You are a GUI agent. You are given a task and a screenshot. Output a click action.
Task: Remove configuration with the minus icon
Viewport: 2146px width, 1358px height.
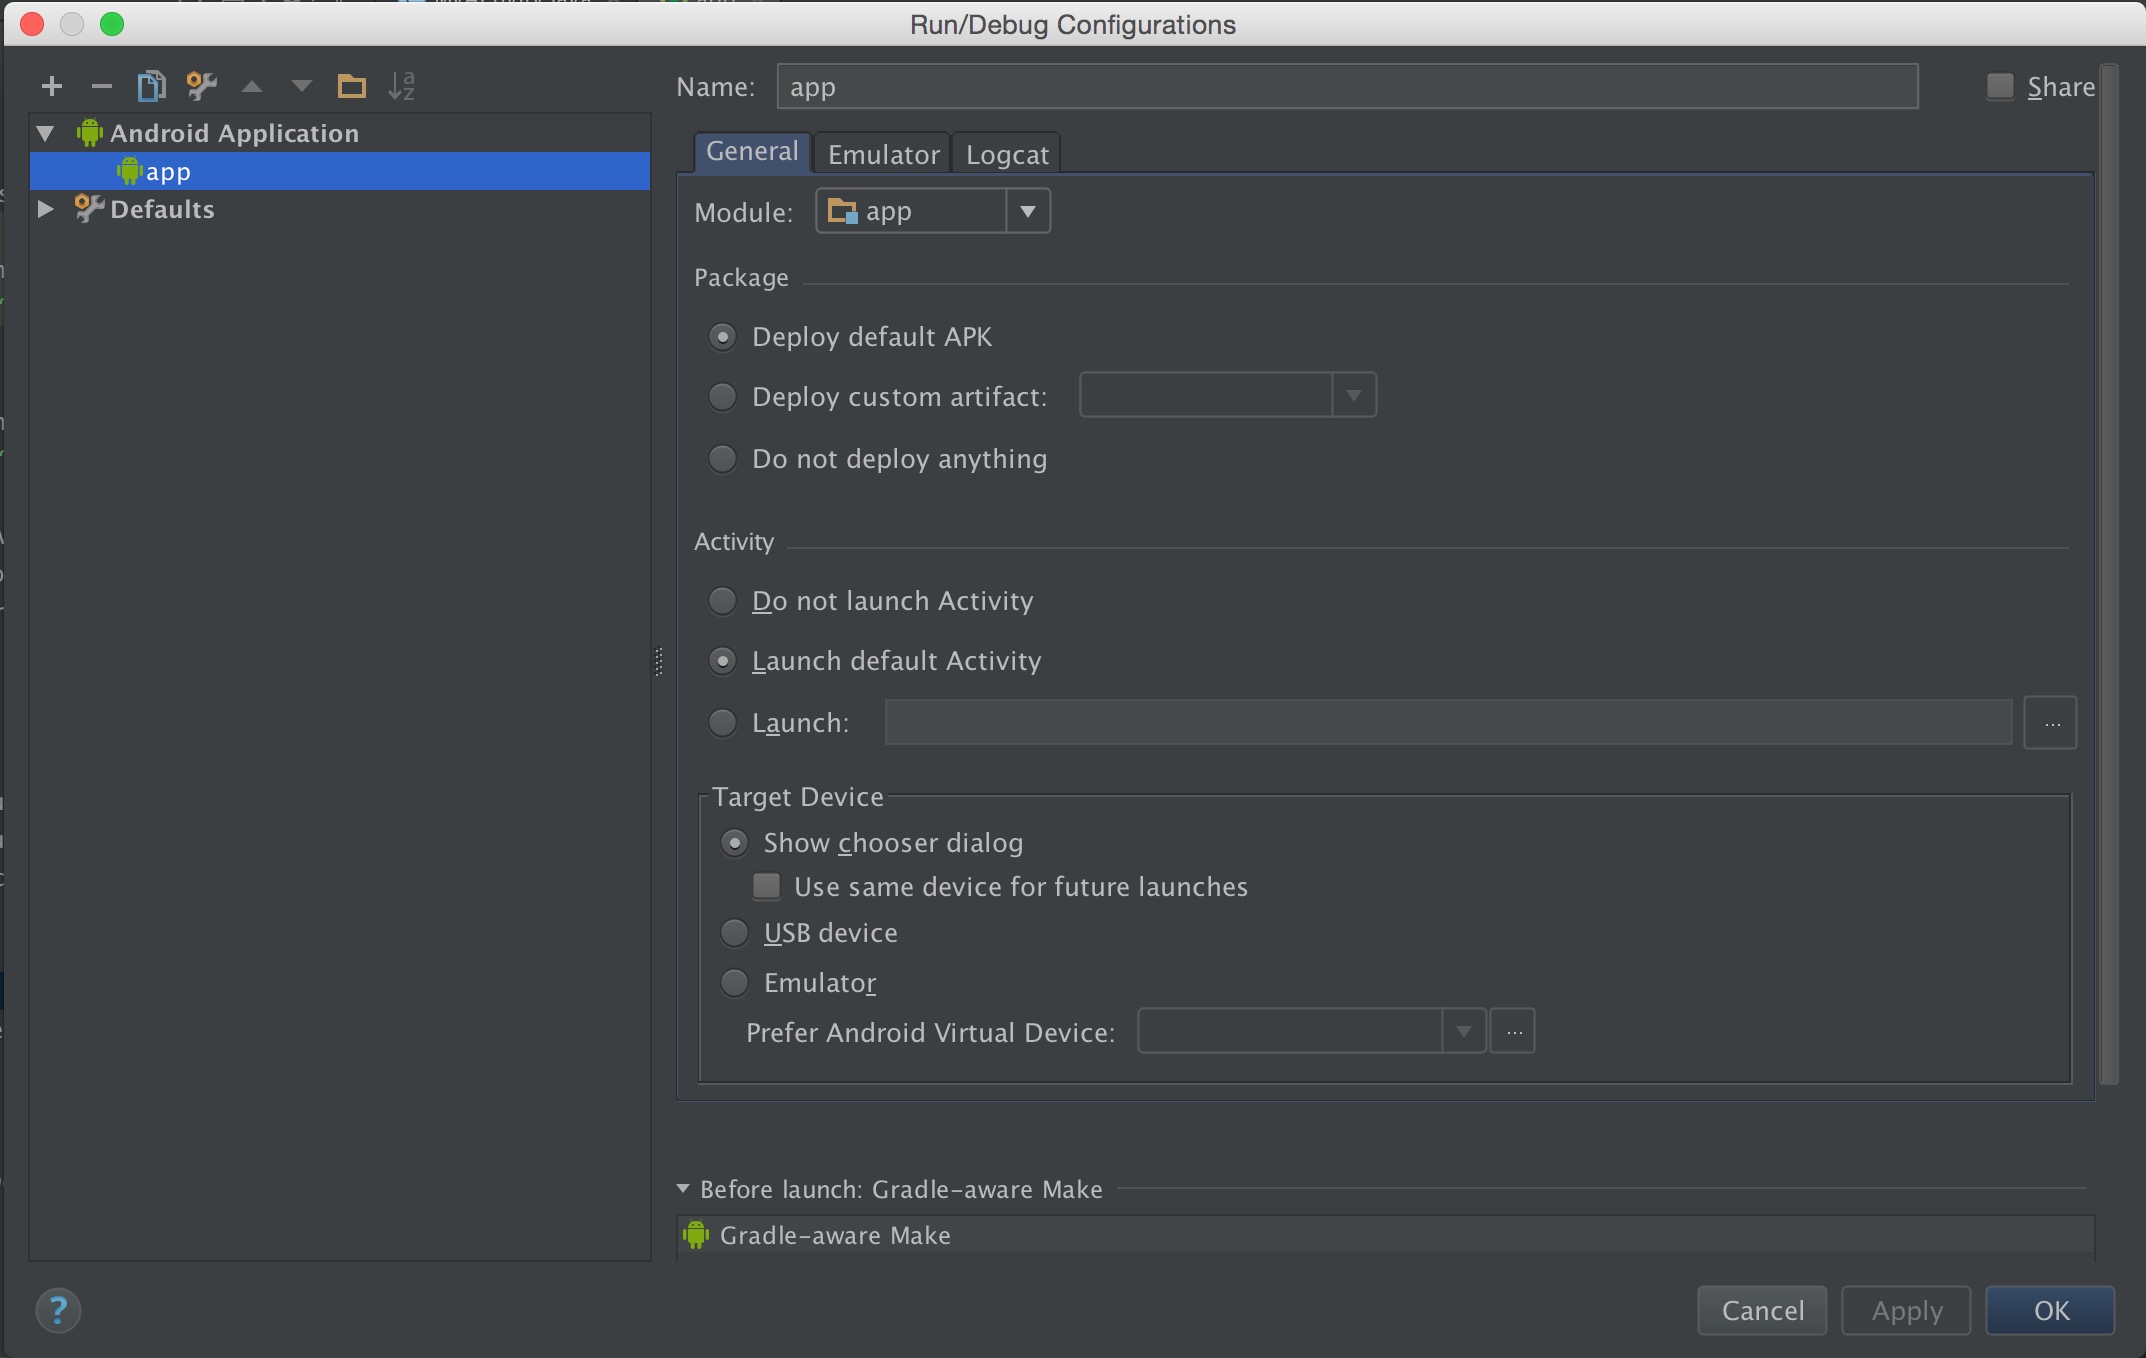(x=101, y=87)
